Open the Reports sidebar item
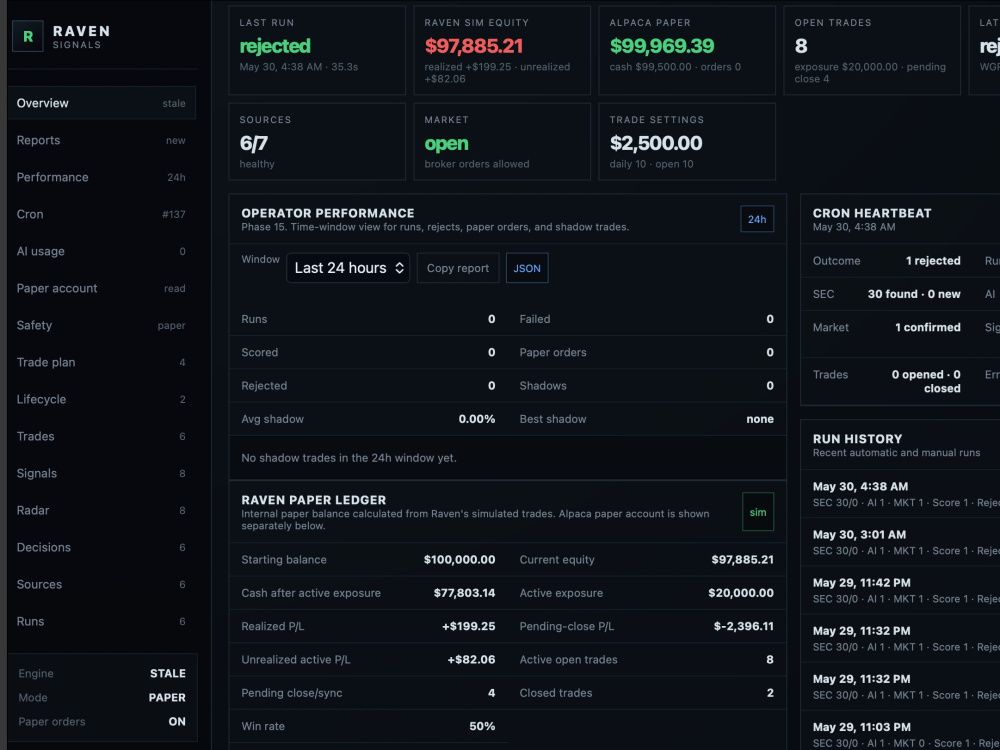 point(101,140)
